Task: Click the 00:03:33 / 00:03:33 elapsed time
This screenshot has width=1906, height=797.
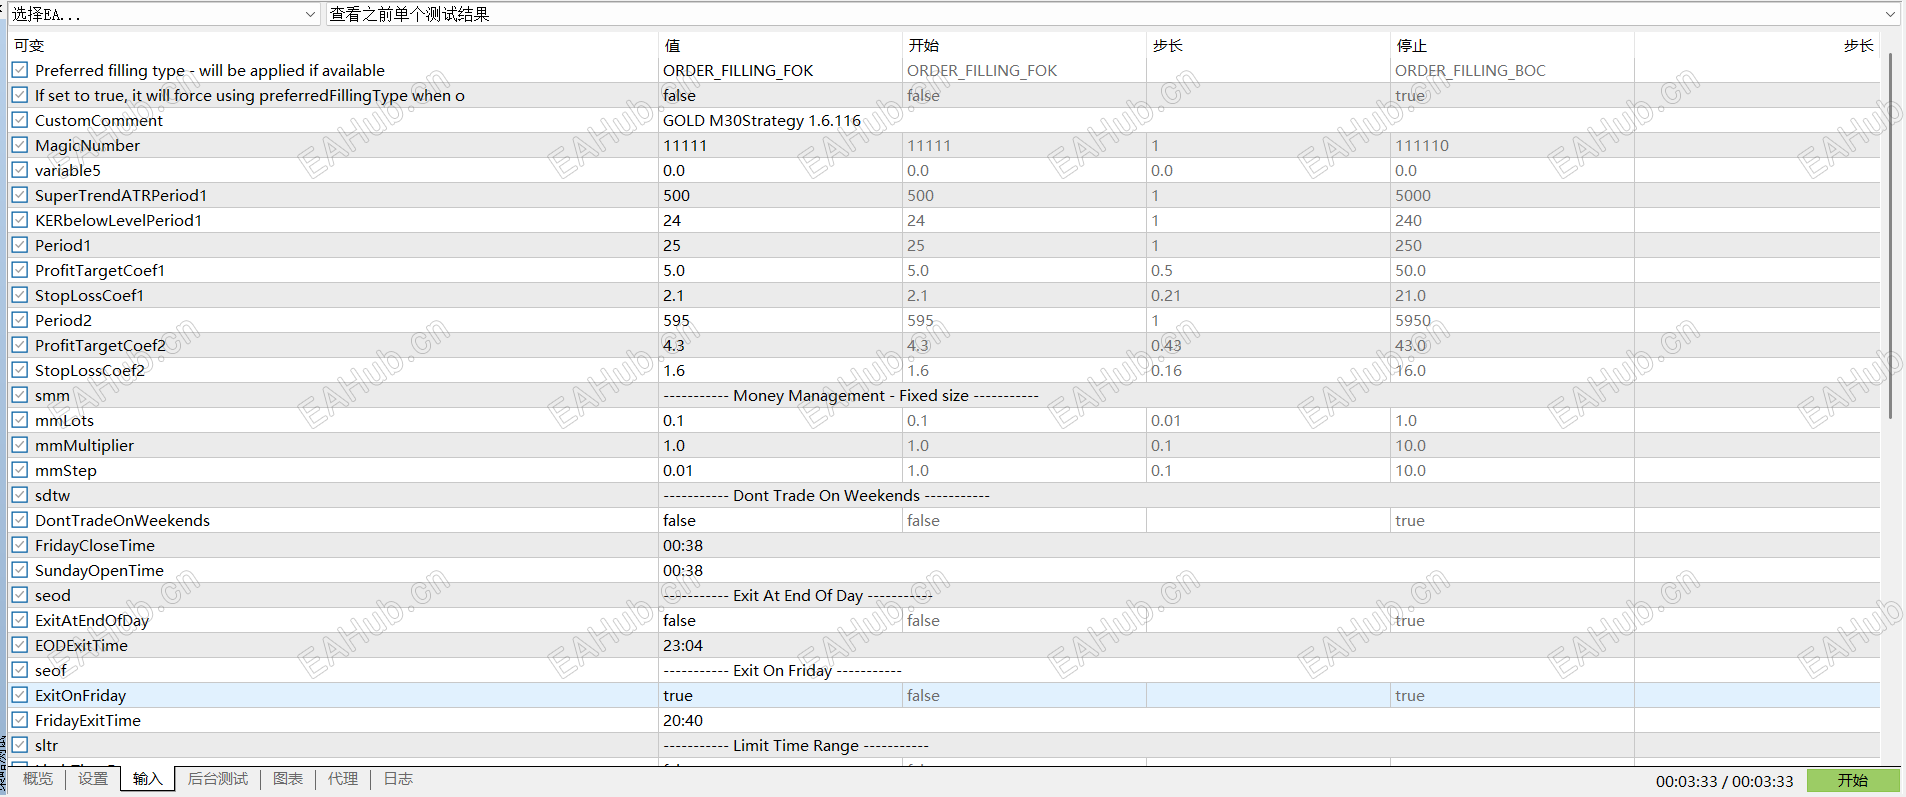Action: pyautogui.click(x=1725, y=781)
